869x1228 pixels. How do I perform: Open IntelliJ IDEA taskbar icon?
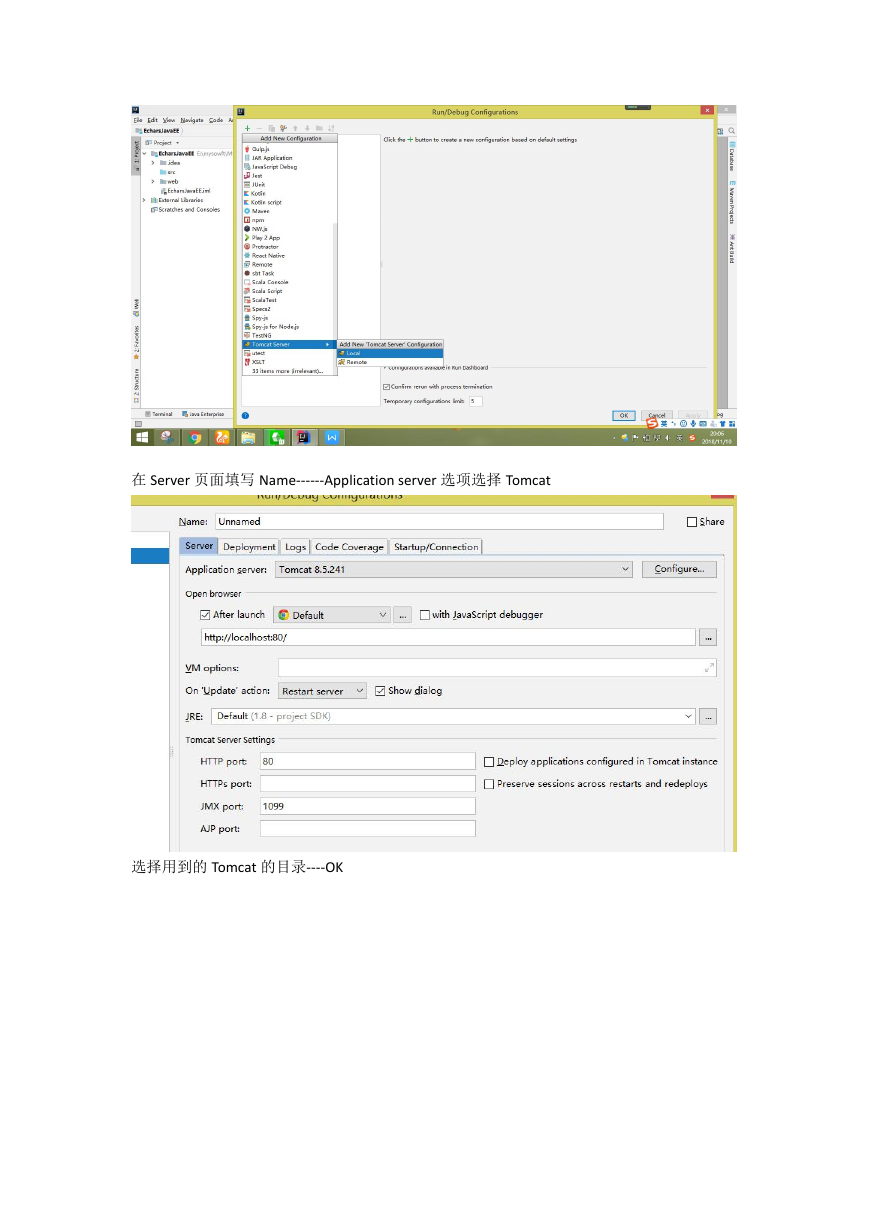[x=303, y=437]
